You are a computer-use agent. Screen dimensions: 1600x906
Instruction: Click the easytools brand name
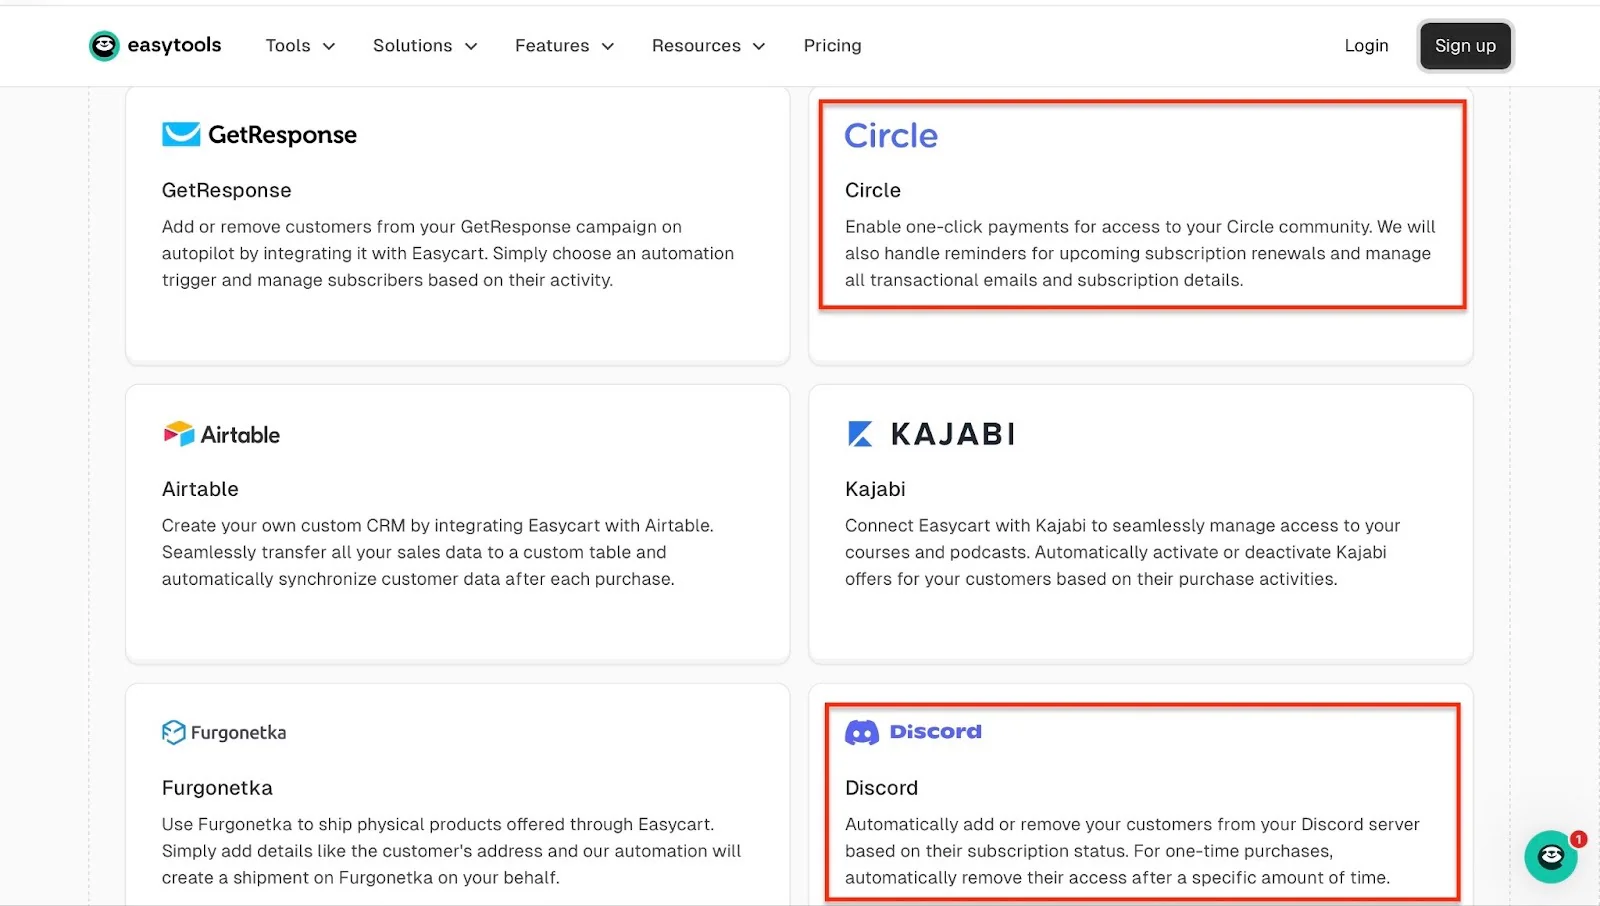[x=174, y=46]
